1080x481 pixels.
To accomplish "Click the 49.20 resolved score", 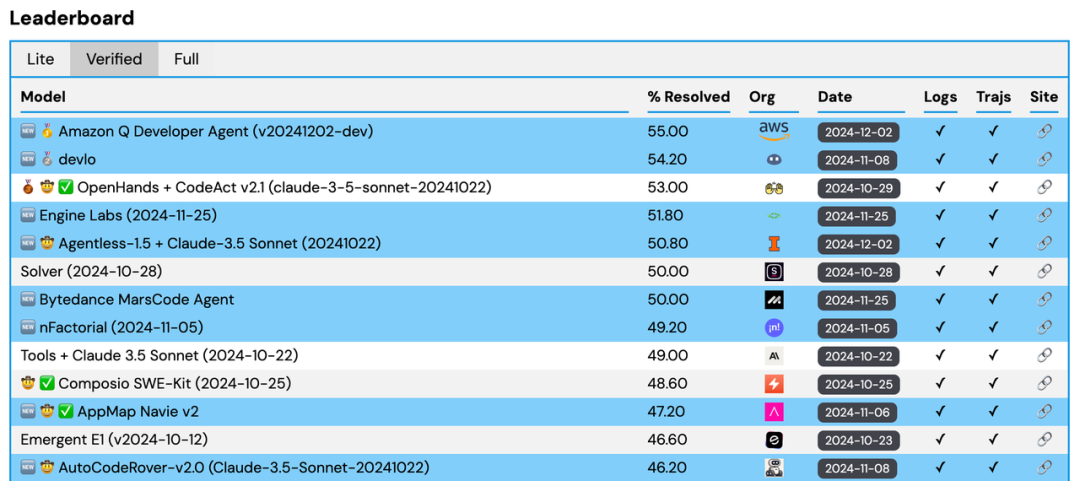I will [x=666, y=327].
